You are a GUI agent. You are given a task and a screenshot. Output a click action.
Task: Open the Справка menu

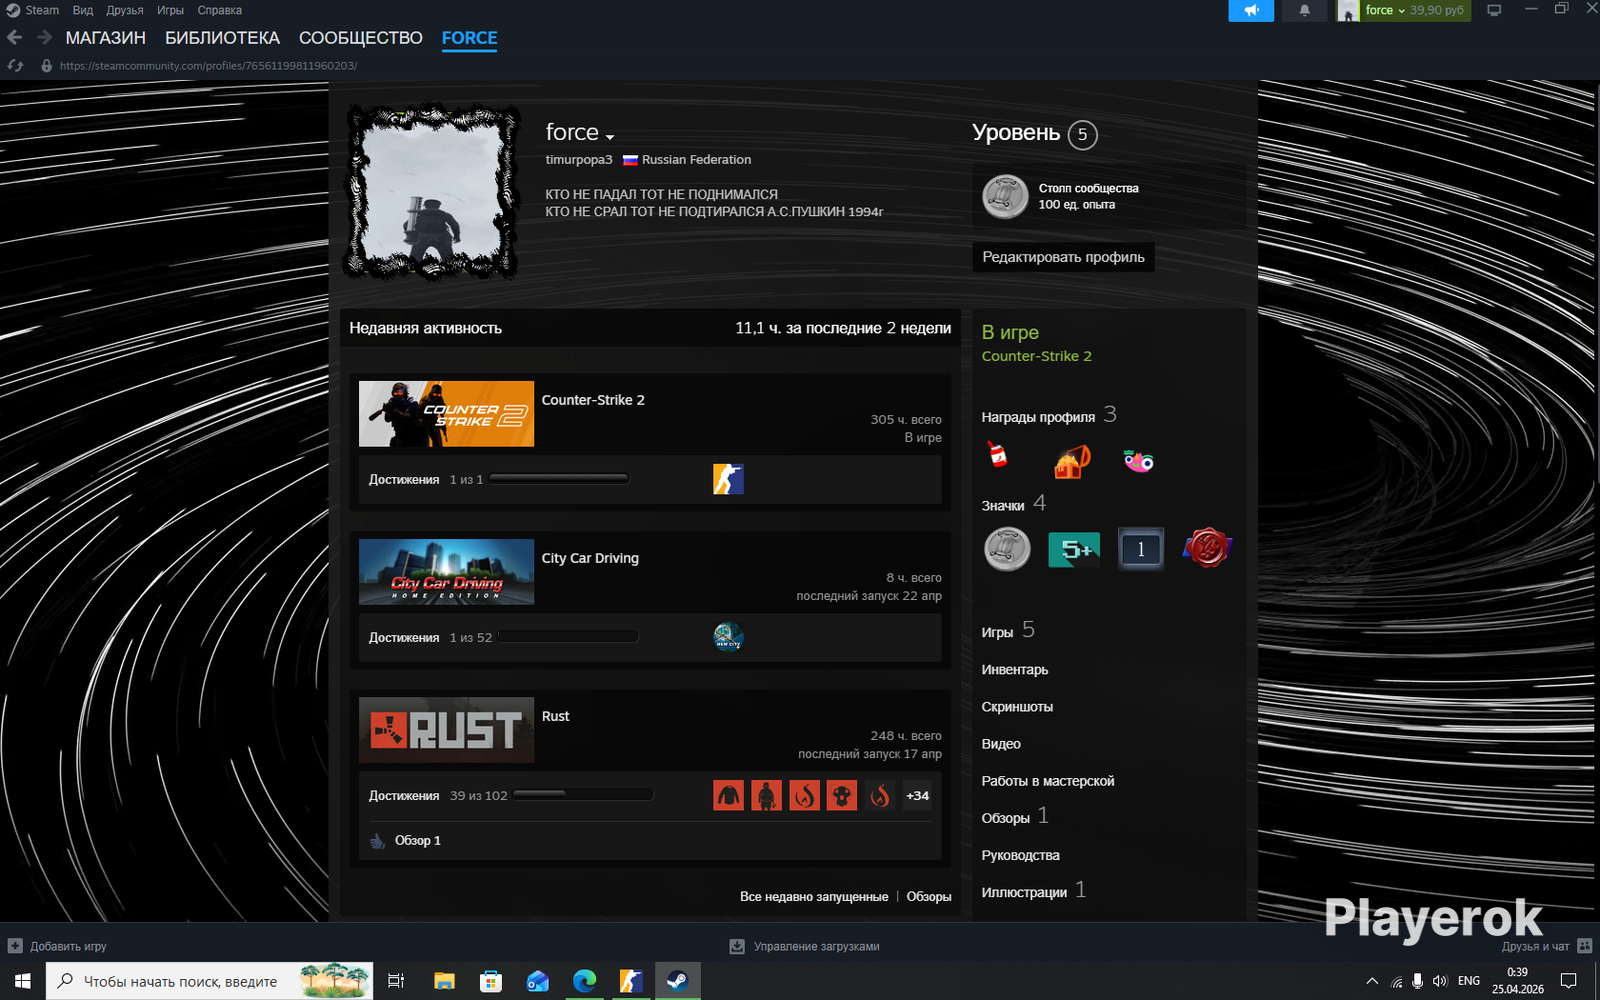[220, 10]
